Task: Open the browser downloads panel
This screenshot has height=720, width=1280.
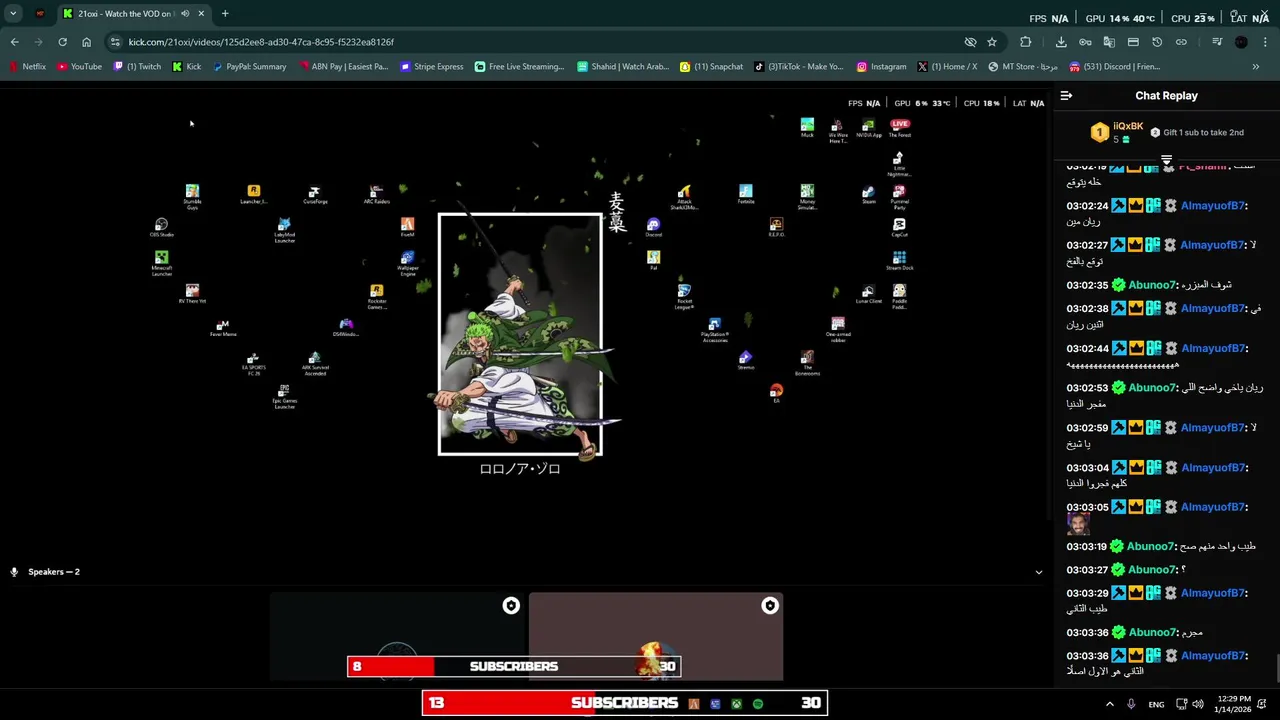Action: [x=1061, y=42]
